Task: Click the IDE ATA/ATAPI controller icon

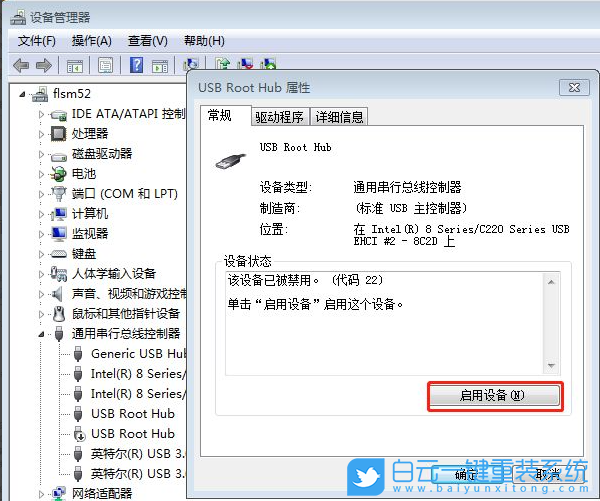Action: point(59,114)
